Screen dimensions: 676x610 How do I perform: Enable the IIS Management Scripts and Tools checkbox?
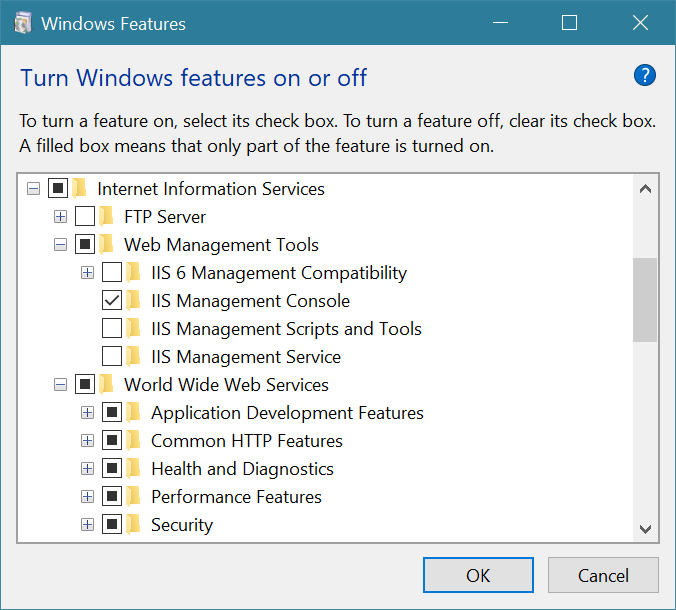(x=112, y=329)
